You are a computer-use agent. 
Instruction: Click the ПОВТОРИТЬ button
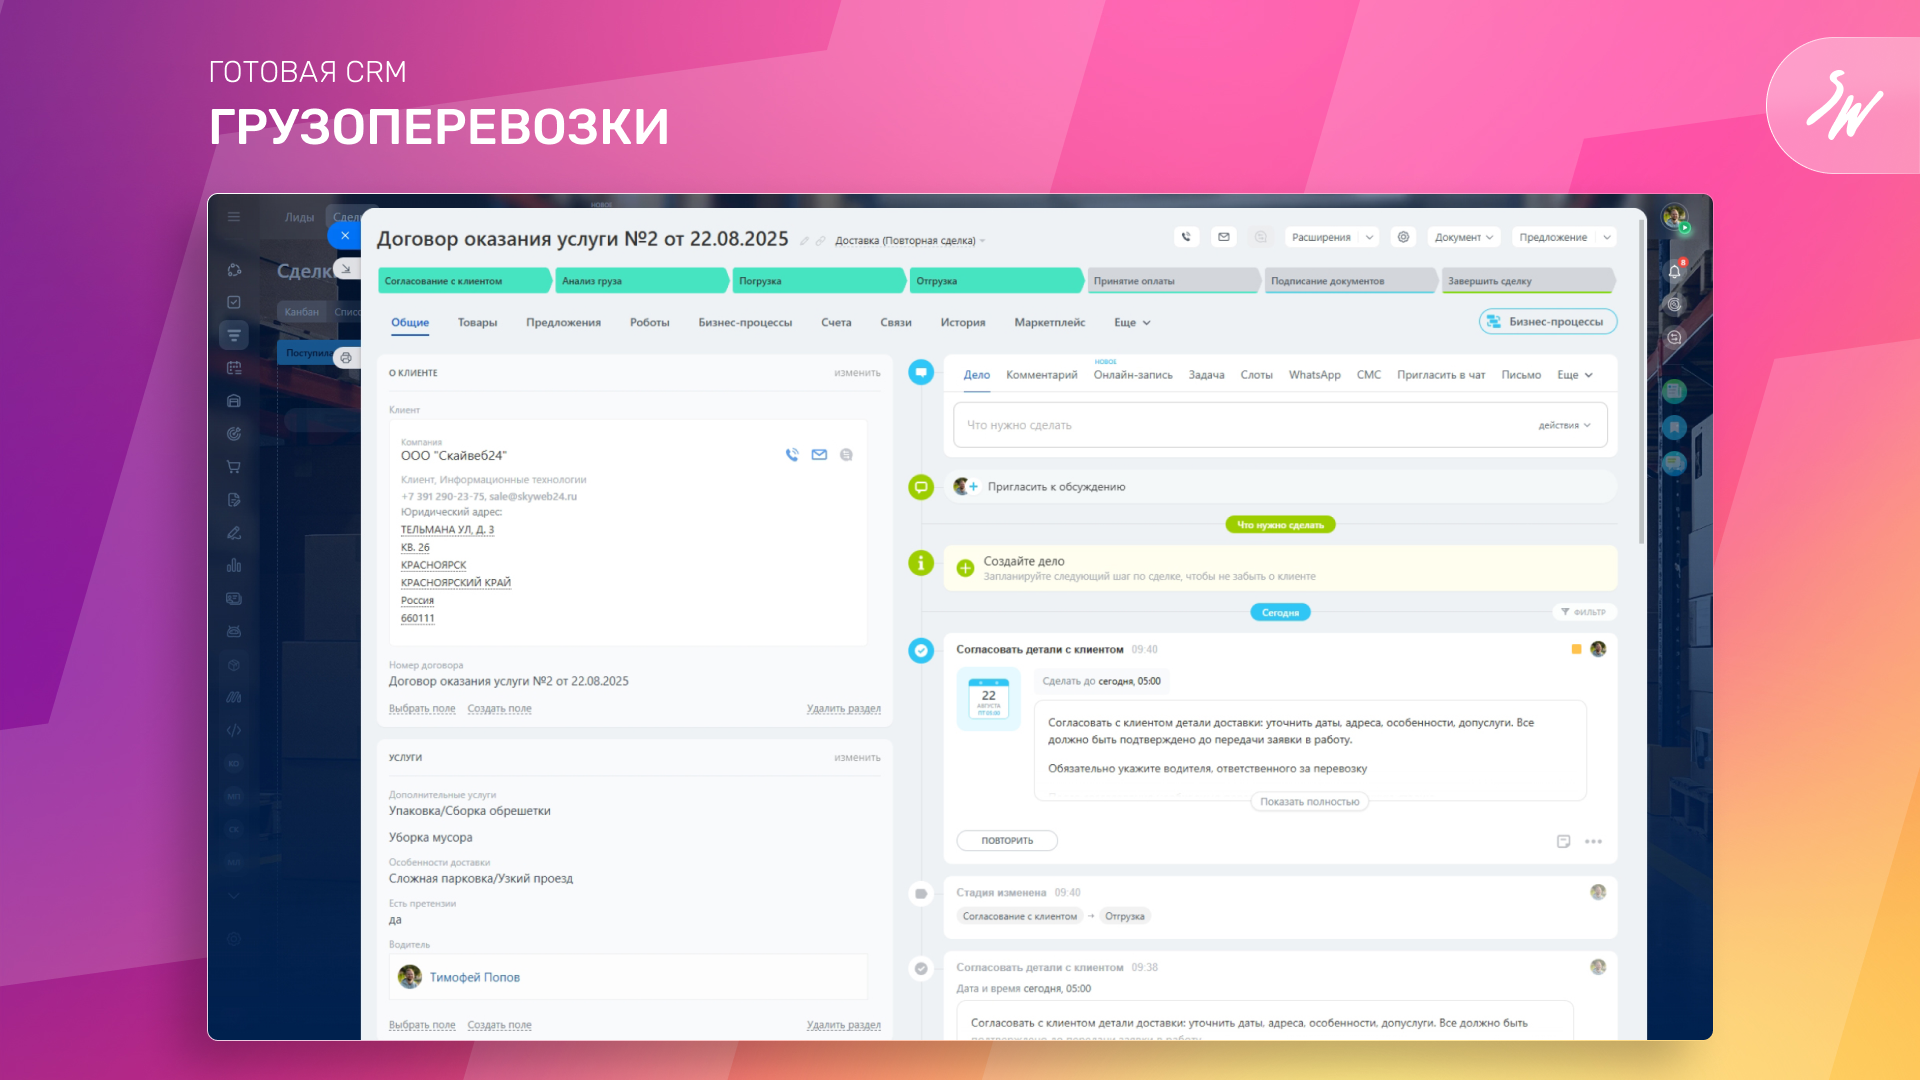1006,841
